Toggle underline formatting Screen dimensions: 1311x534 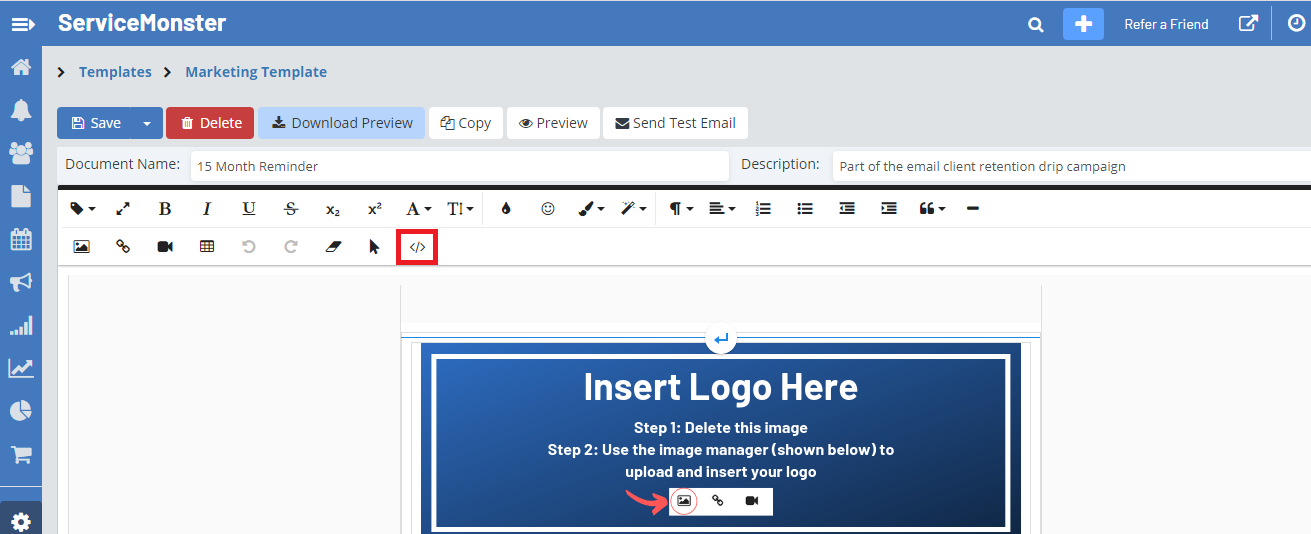[x=249, y=209]
